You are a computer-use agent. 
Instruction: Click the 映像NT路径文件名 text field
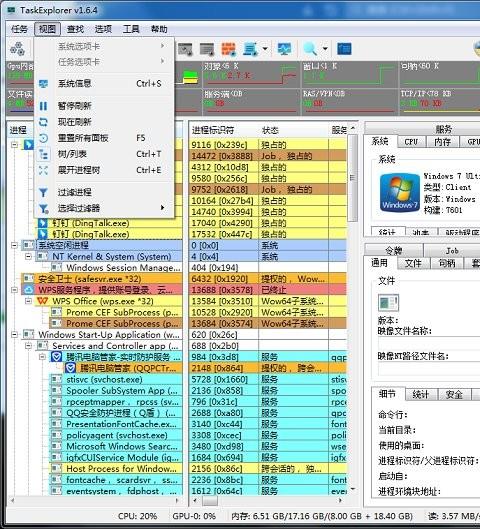point(429,369)
